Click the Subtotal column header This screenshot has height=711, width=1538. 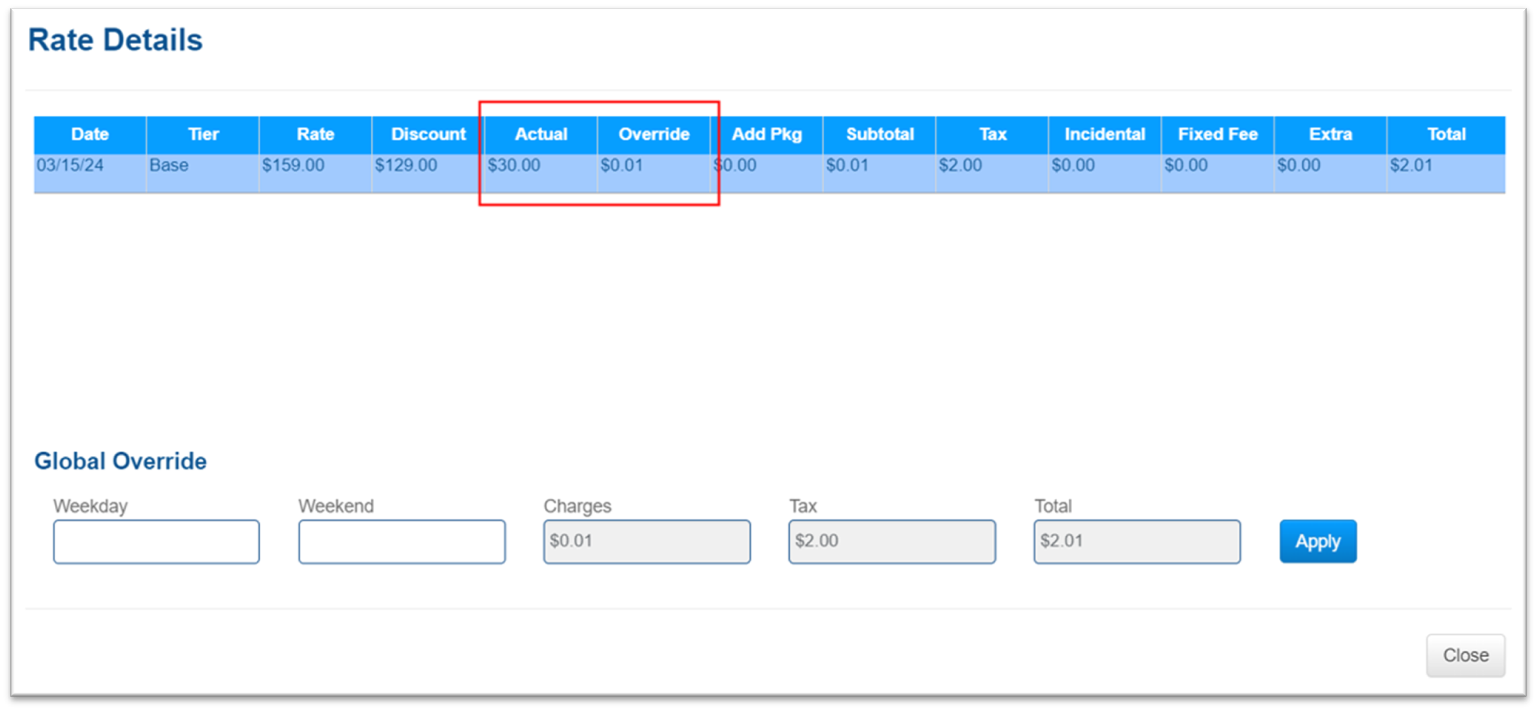pos(880,134)
